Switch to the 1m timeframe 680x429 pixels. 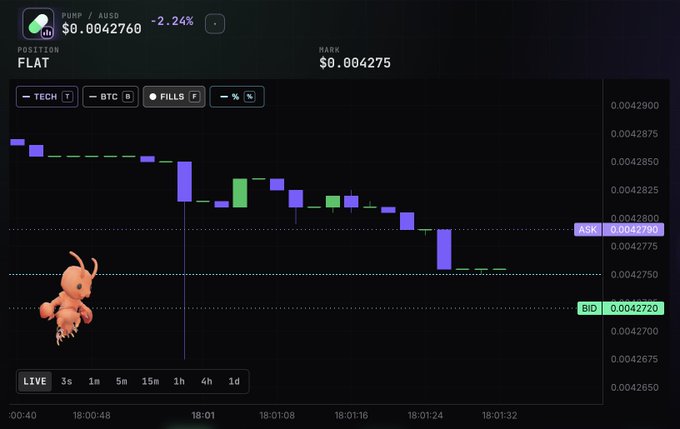tap(94, 381)
